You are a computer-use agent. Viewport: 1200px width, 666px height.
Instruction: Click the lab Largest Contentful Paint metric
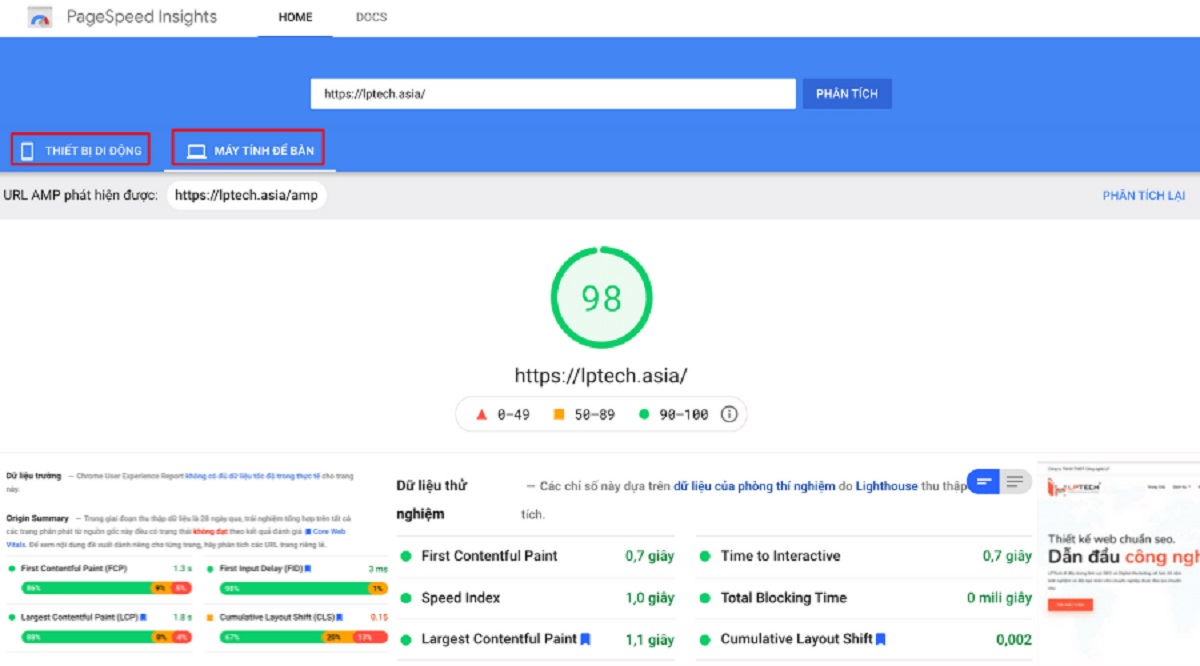tap(536, 639)
